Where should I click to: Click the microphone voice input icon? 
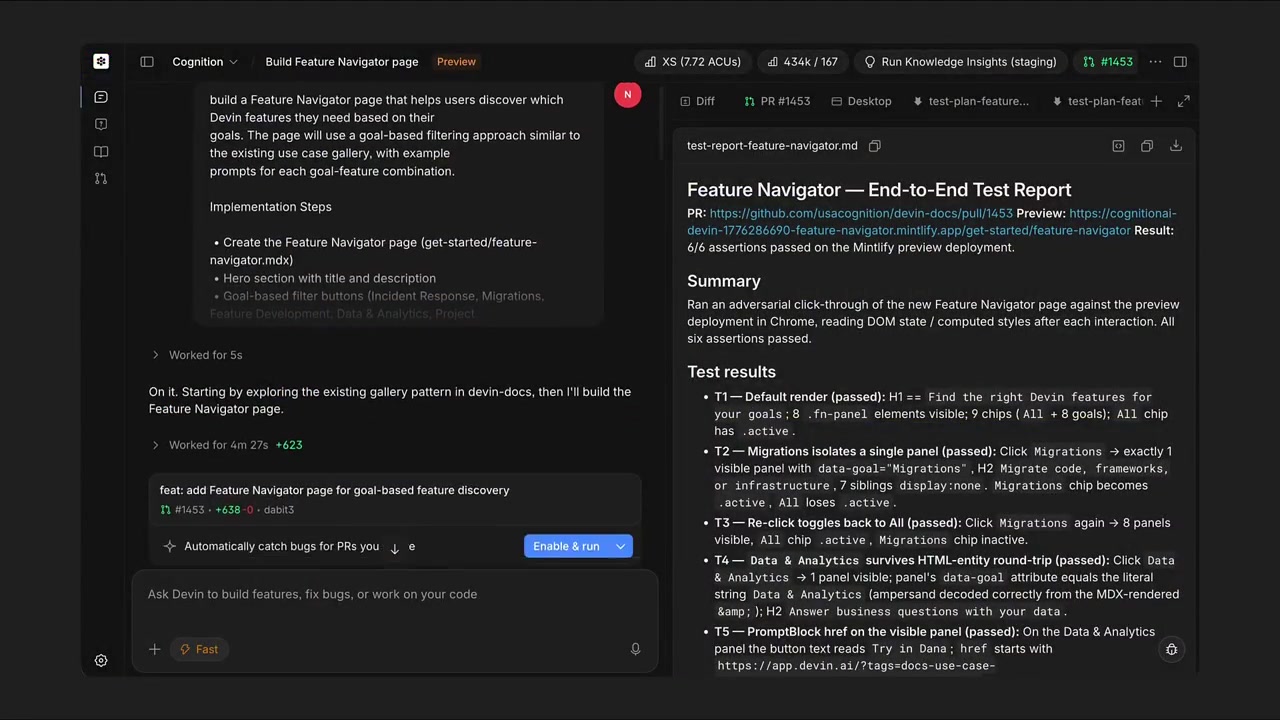[635, 649]
